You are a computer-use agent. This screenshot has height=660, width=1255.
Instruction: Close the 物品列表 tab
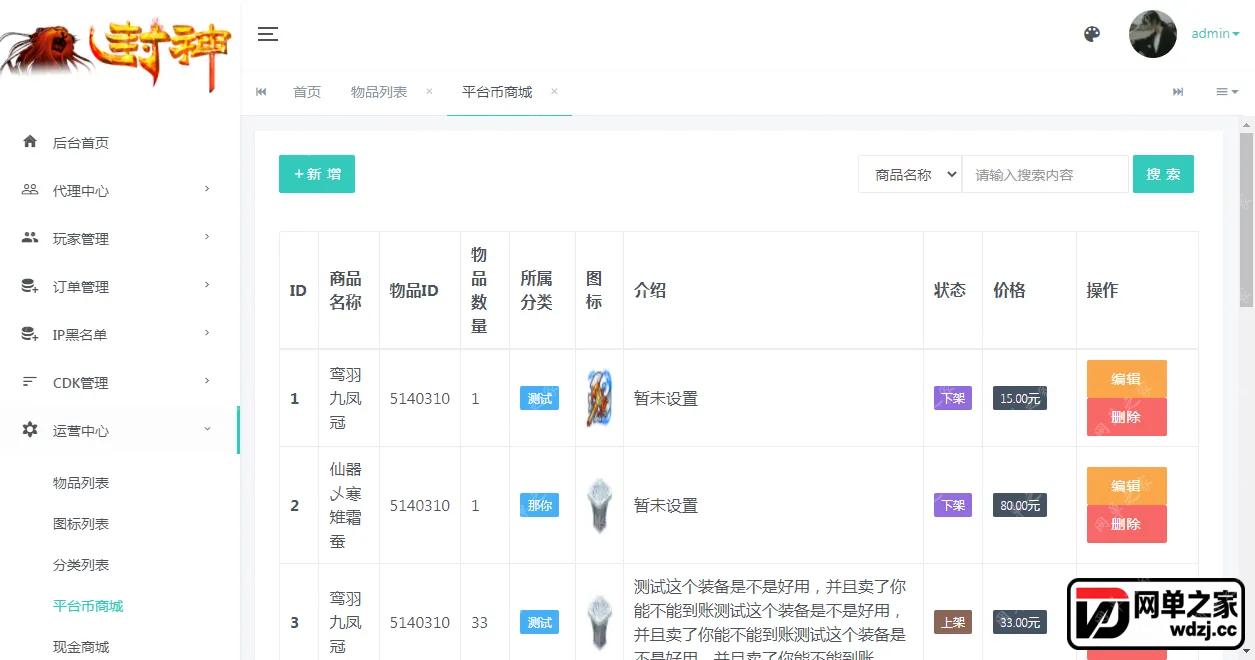click(429, 91)
